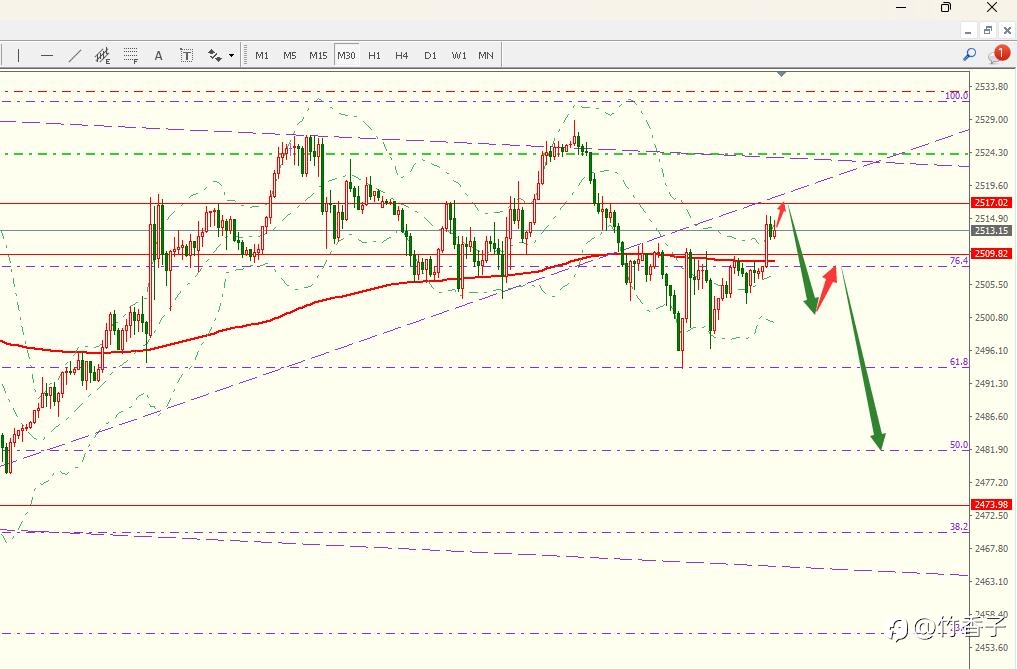This screenshot has width=1017, height=669.
Task: Select the text tool marked A
Action: tap(158, 56)
